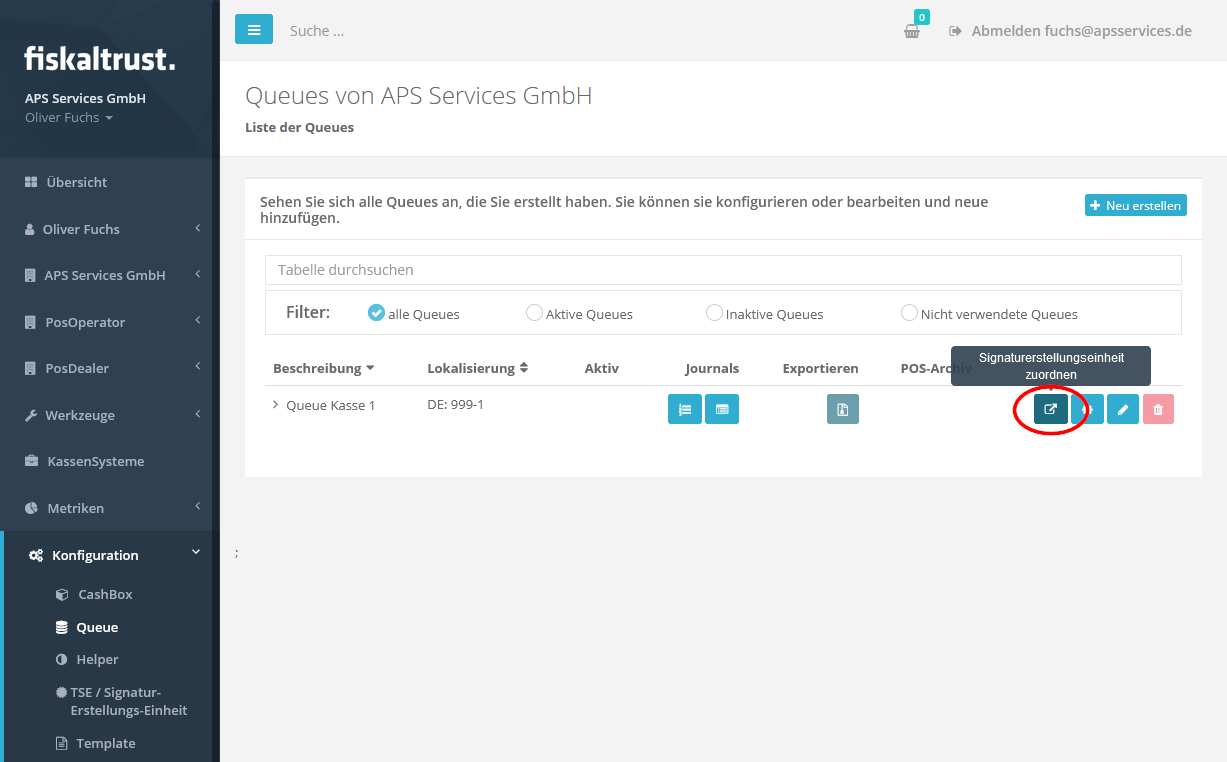Filter by Nicht verwendete Queues

pos(909,313)
